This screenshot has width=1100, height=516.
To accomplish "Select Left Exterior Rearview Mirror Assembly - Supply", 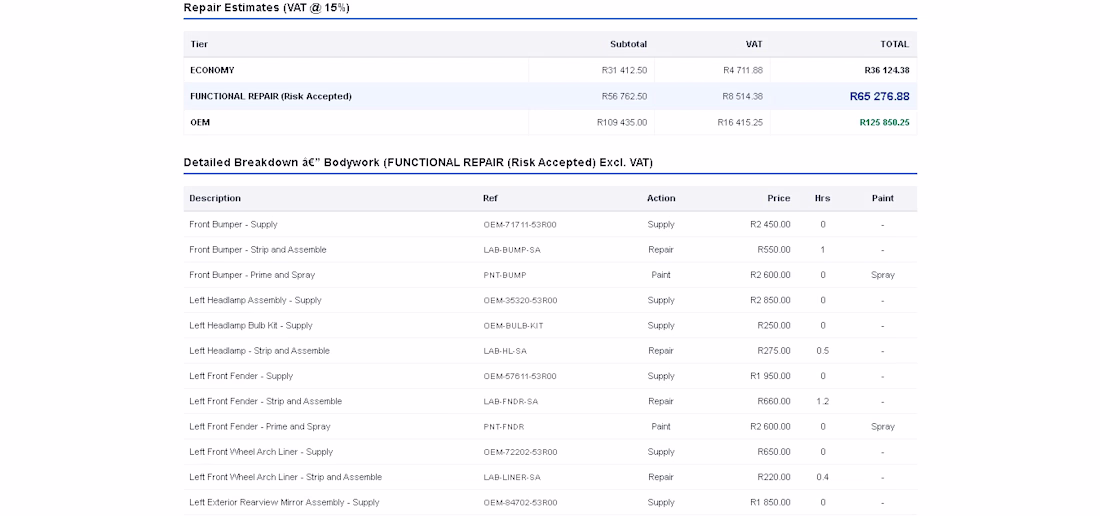I will 284,502.
